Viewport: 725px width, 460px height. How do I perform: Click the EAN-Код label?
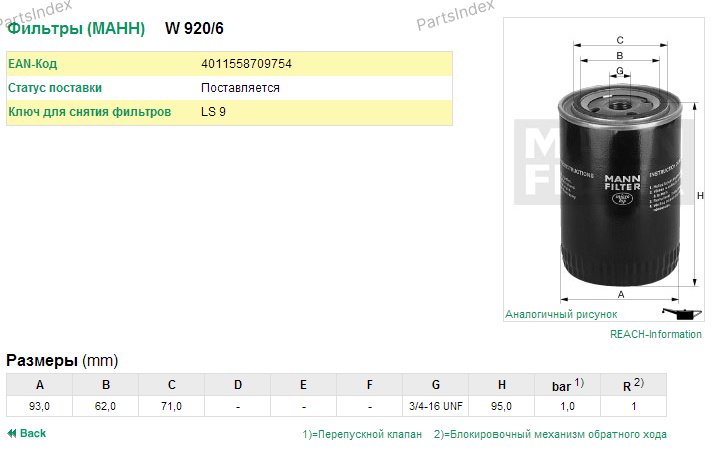point(32,64)
